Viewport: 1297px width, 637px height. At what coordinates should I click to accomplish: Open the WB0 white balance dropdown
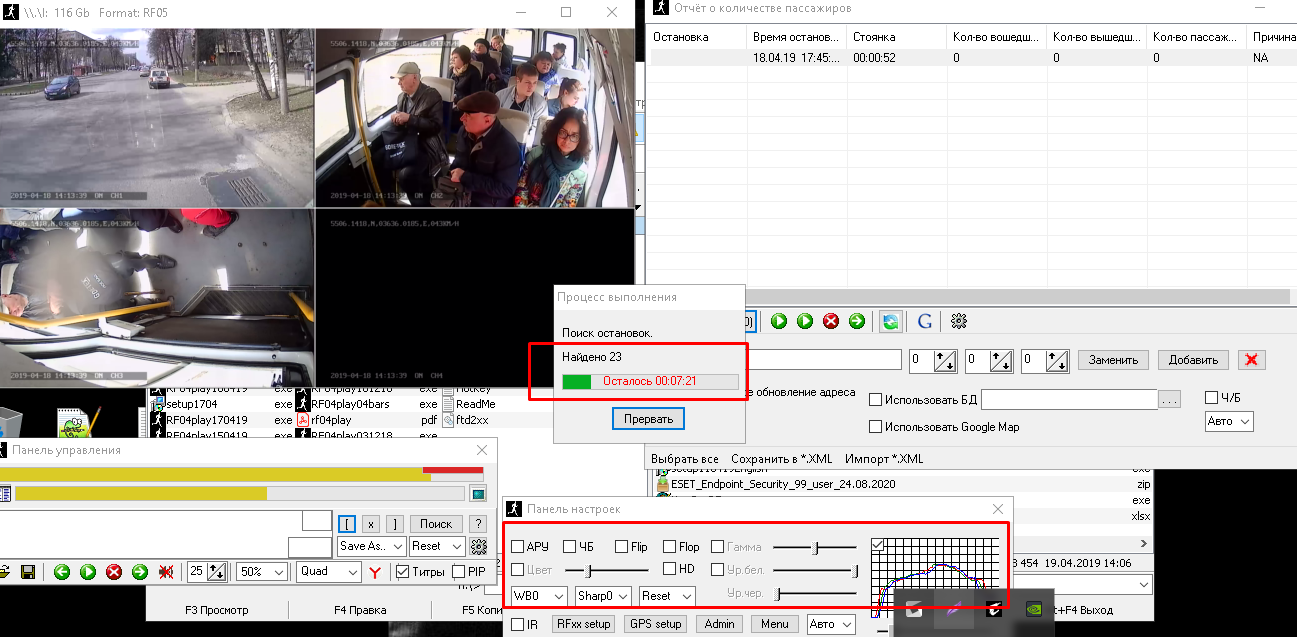pos(538,596)
